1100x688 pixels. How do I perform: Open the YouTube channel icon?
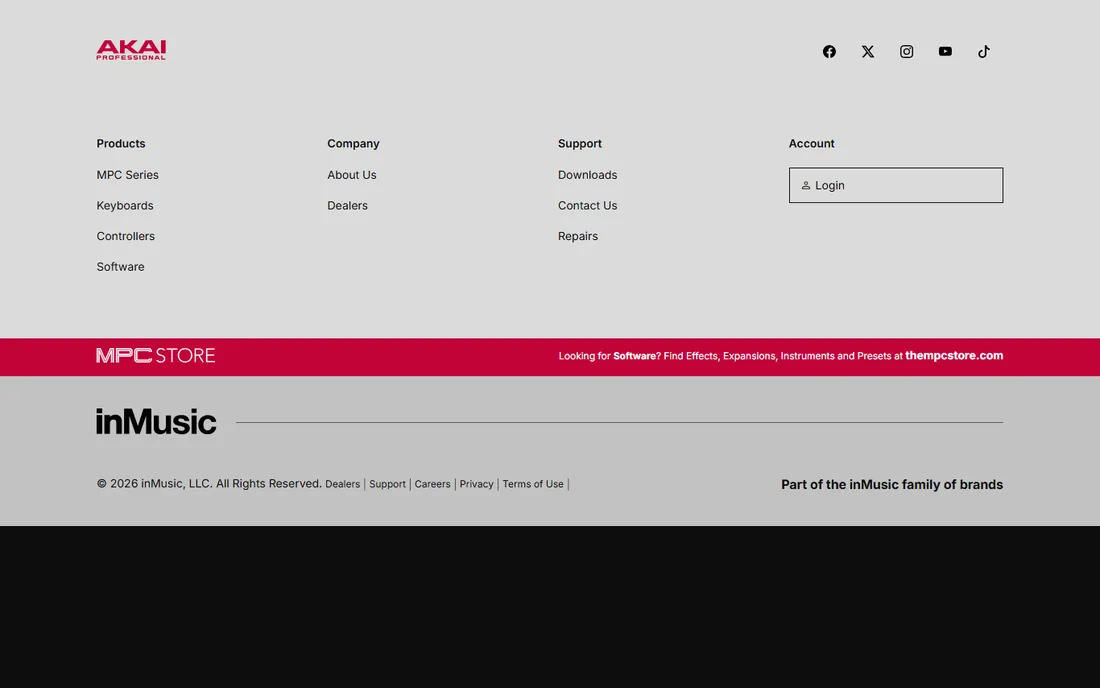pyautogui.click(x=945, y=51)
